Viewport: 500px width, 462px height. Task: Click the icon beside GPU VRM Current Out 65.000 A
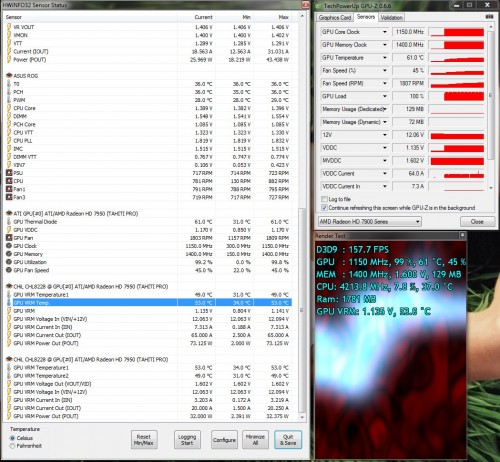click(9, 335)
